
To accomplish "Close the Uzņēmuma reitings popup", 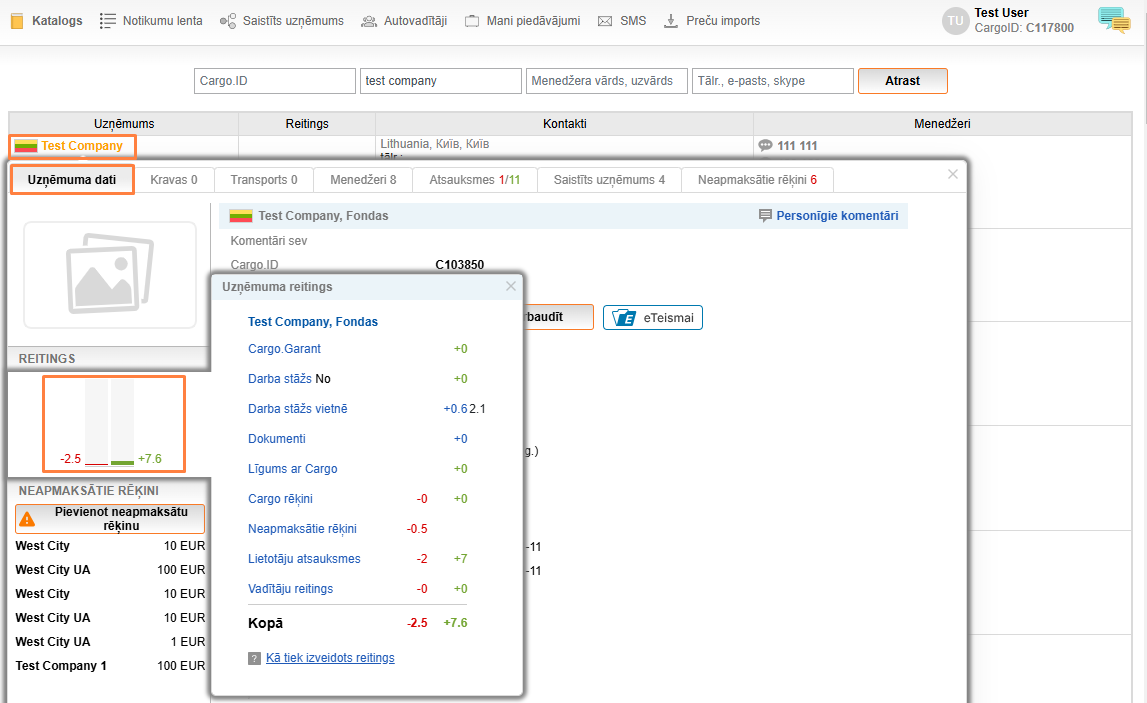I will click(x=511, y=286).
